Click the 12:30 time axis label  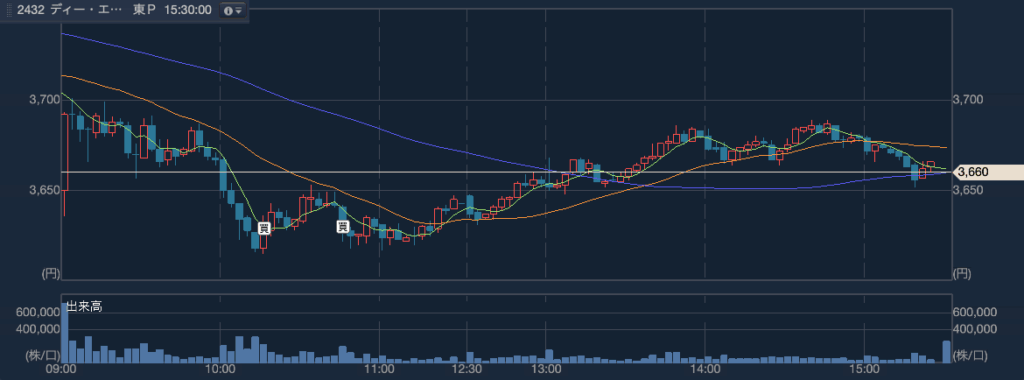coord(467,370)
